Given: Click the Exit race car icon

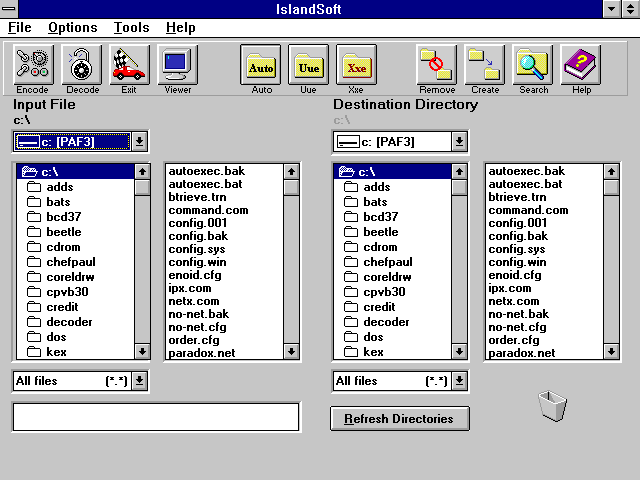Looking at the screenshot, I should pyautogui.click(x=129, y=65).
